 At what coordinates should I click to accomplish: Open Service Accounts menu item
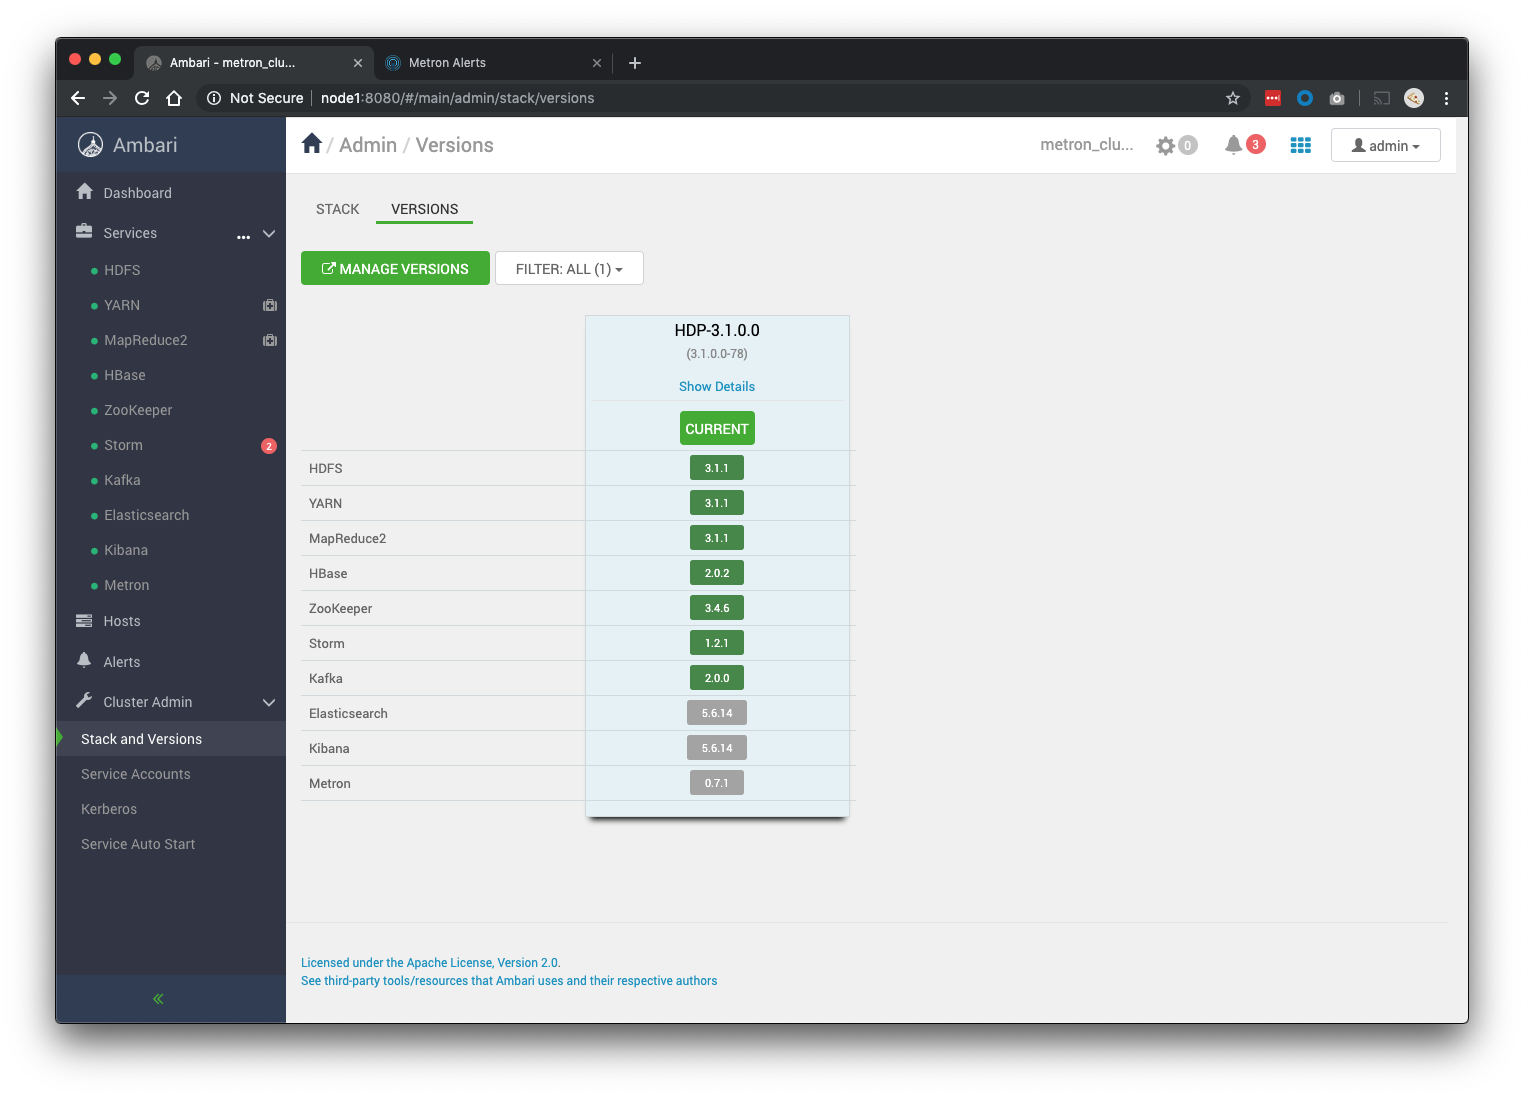[136, 774]
